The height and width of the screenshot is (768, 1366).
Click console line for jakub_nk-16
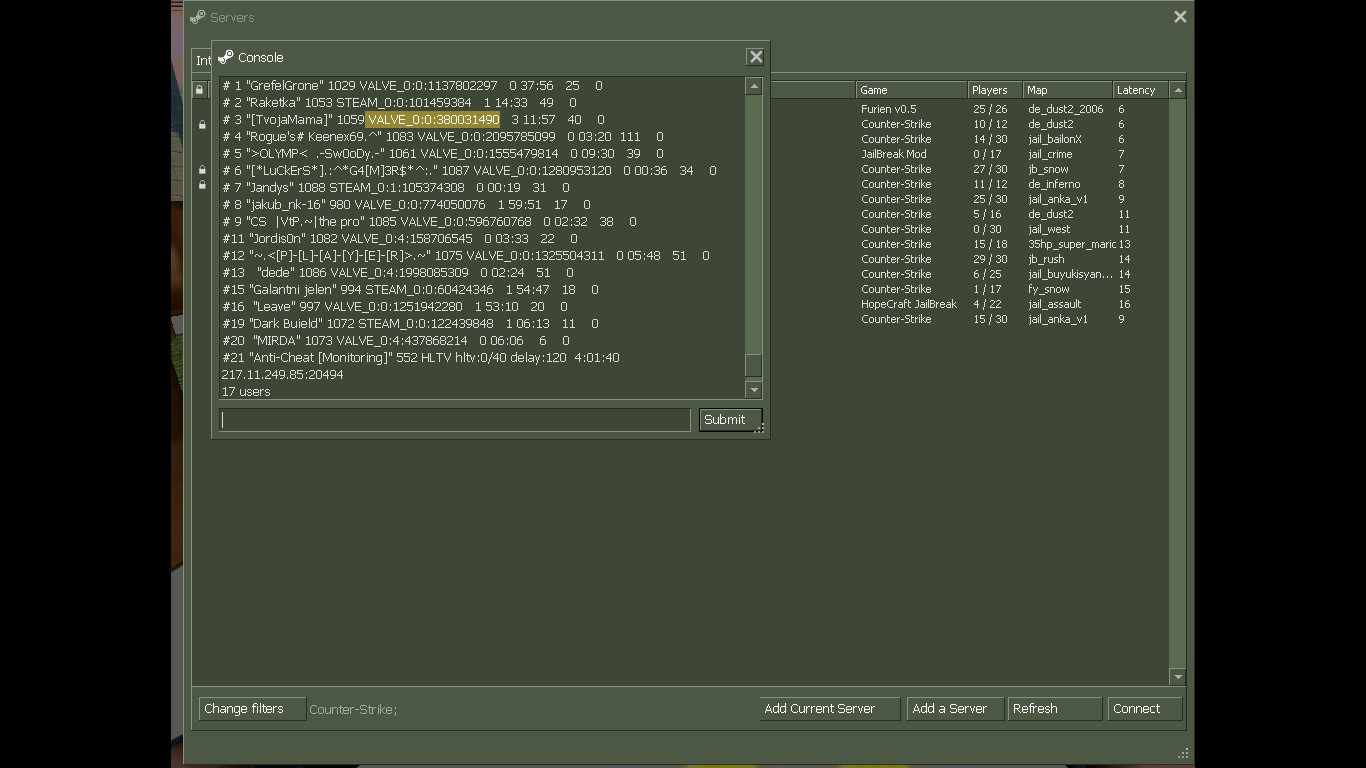[x=406, y=205]
